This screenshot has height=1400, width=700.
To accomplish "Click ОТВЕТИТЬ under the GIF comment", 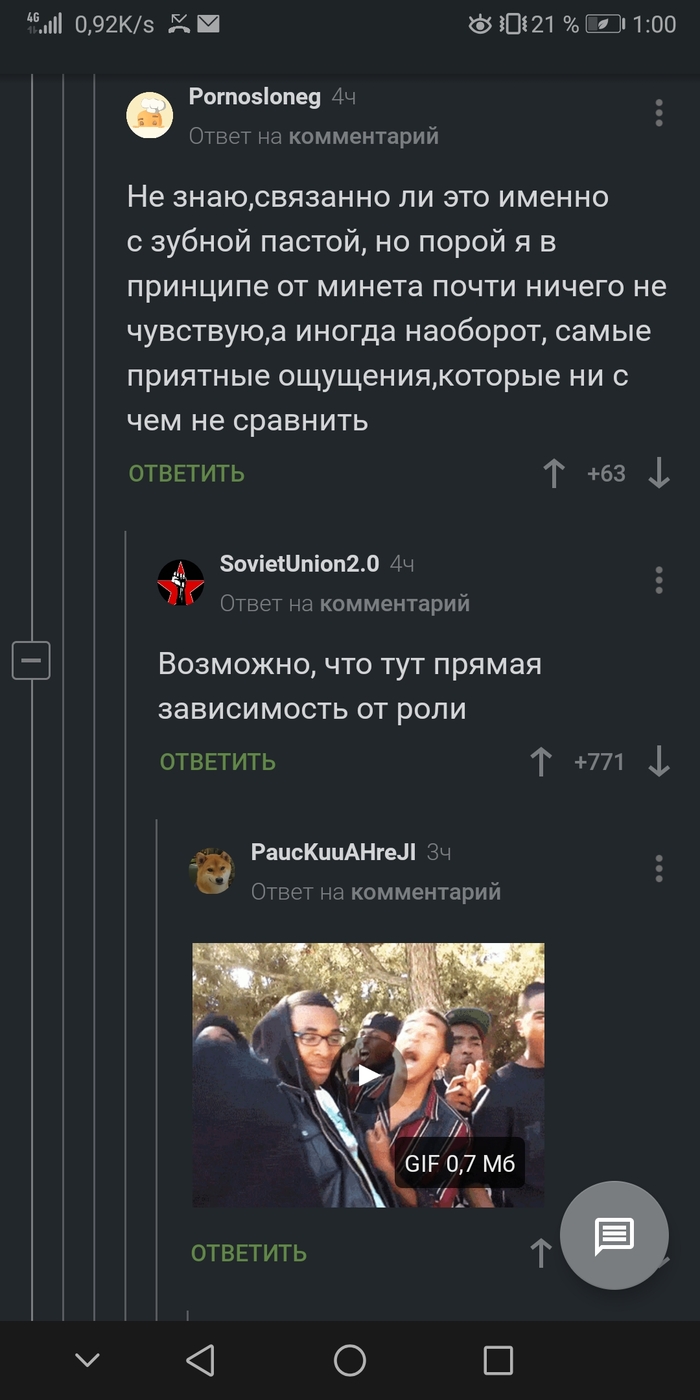I will coord(248,1253).
